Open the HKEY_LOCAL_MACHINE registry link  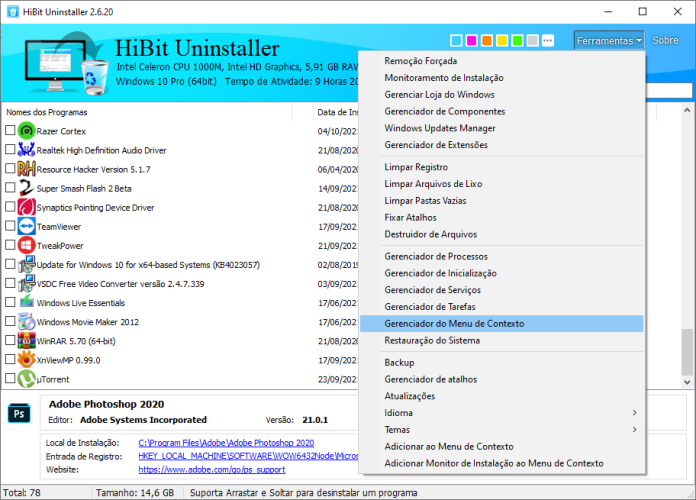pyautogui.click(x=248, y=456)
